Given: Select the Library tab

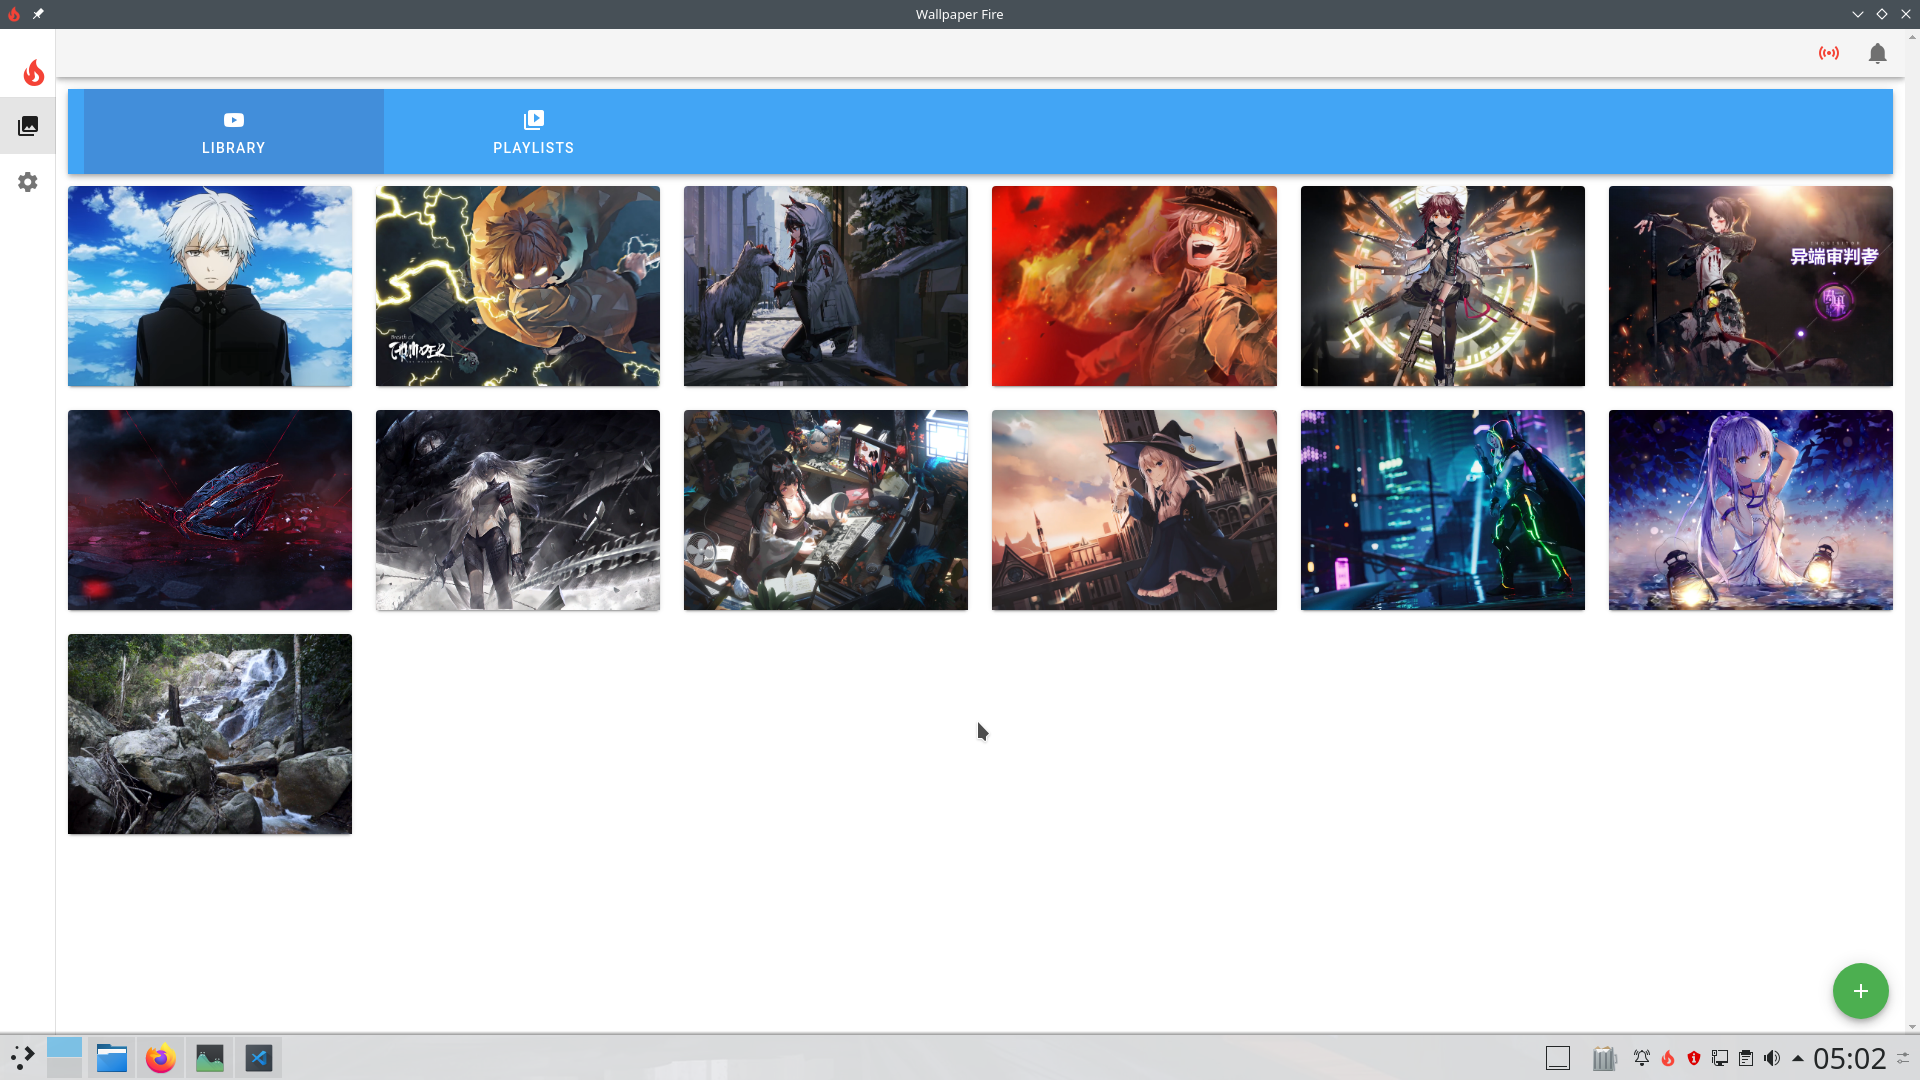Looking at the screenshot, I should coord(233,132).
